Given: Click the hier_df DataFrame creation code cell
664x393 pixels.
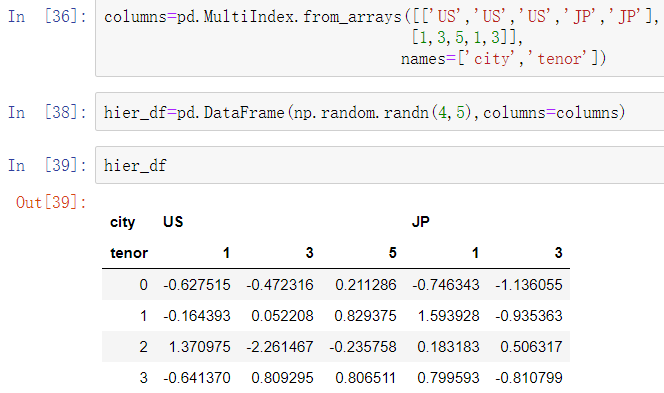Looking at the screenshot, I should pos(380,112).
